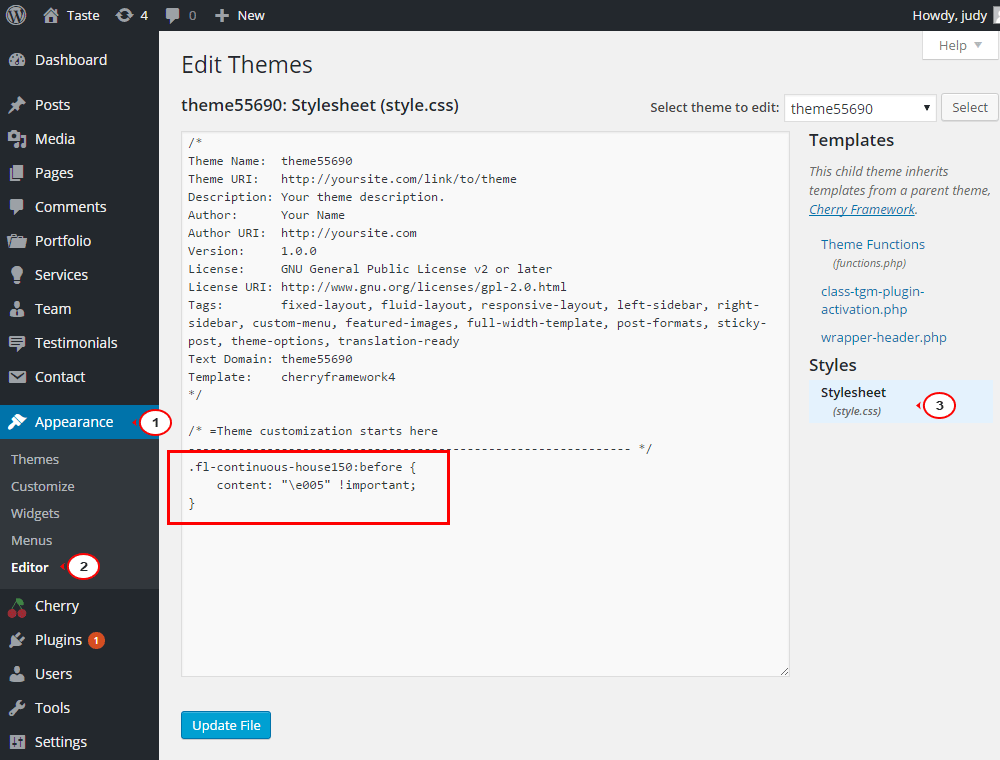Viewport: 1000px width, 760px height.
Task: Open the comments bubble icon in admin bar
Action: (x=172, y=15)
